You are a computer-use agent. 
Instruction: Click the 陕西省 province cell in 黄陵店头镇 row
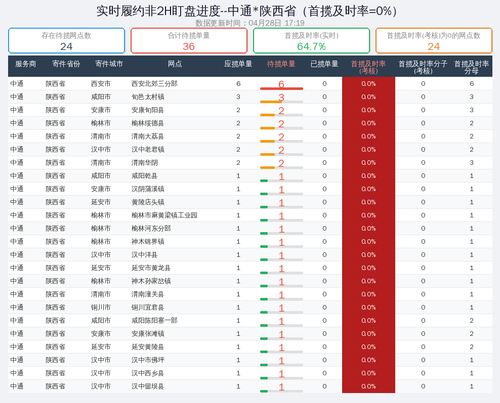click(x=55, y=202)
